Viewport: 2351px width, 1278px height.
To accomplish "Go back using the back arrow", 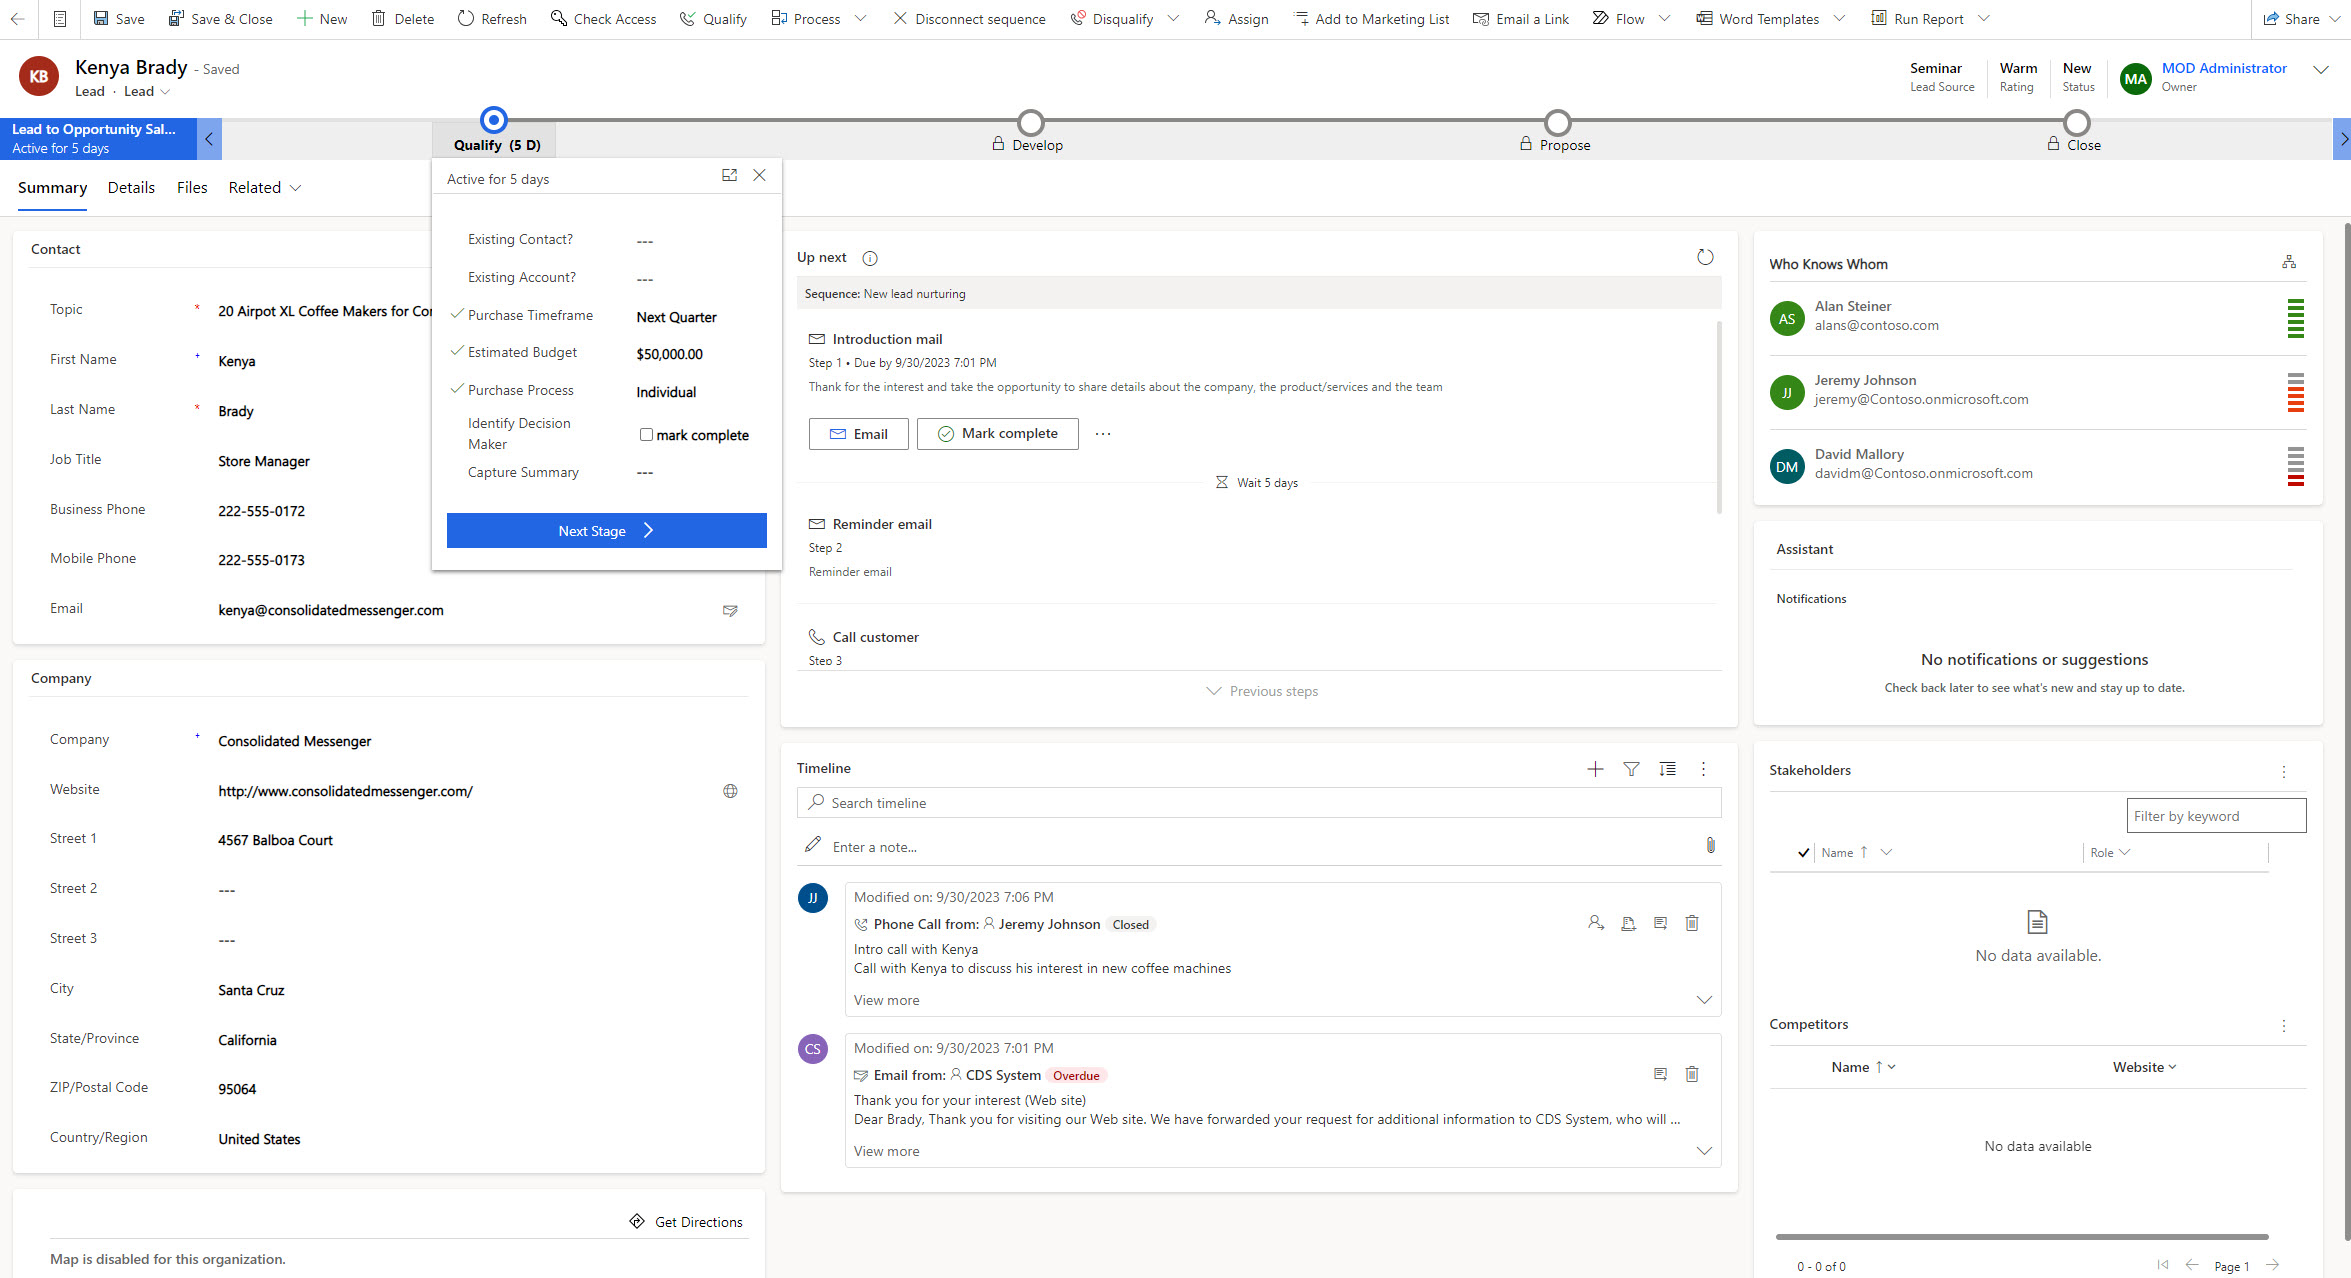I will (x=17, y=19).
